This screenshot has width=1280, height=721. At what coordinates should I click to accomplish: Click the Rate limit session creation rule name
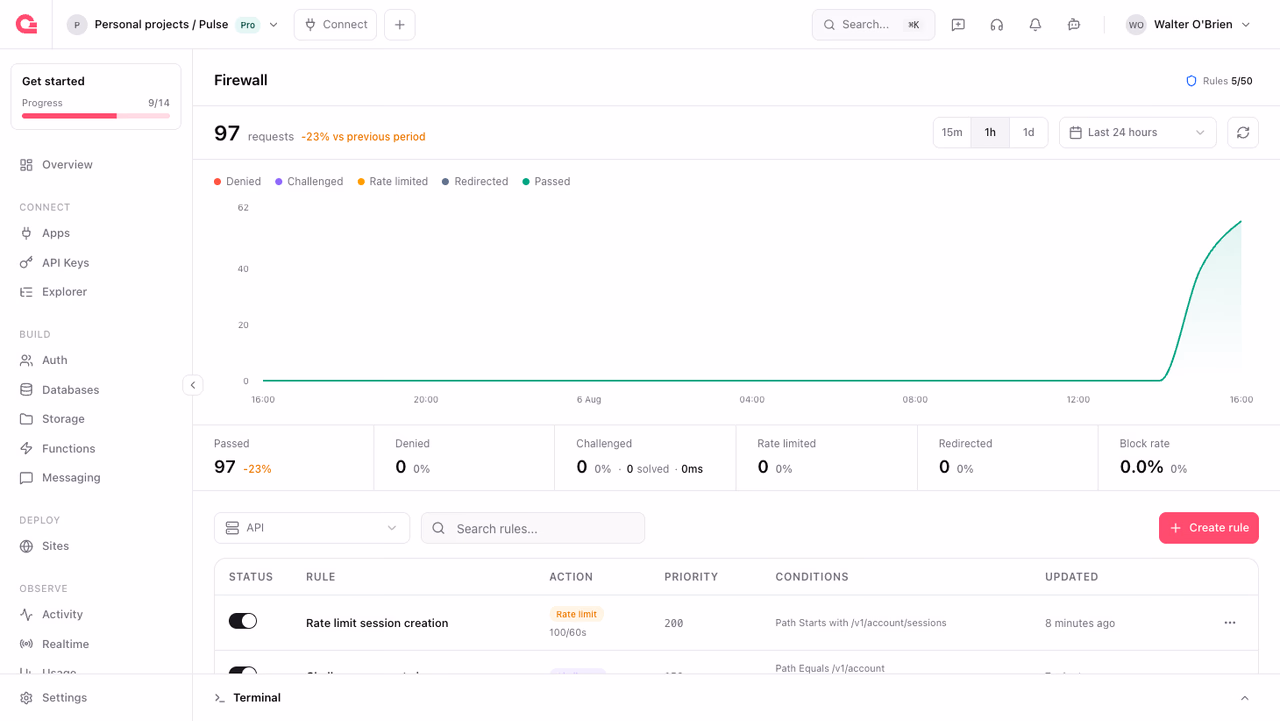tap(377, 623)
